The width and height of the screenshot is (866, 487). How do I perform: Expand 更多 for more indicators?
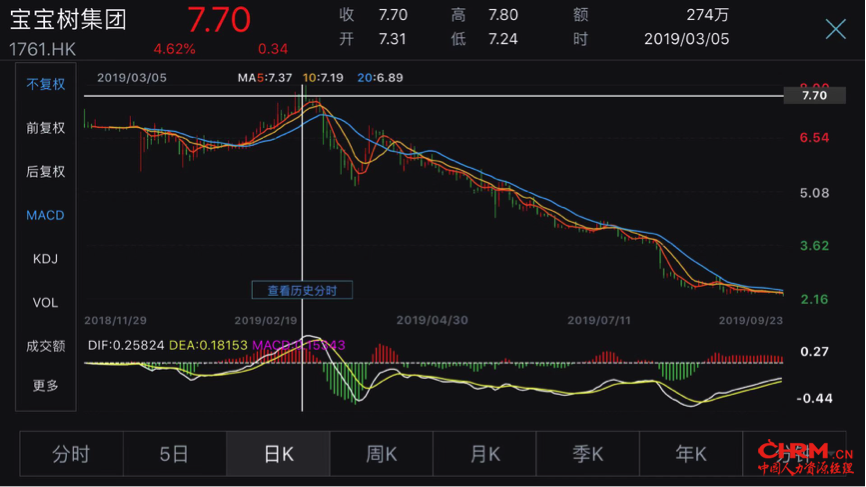pyautogui.click(x=46, y=386)
